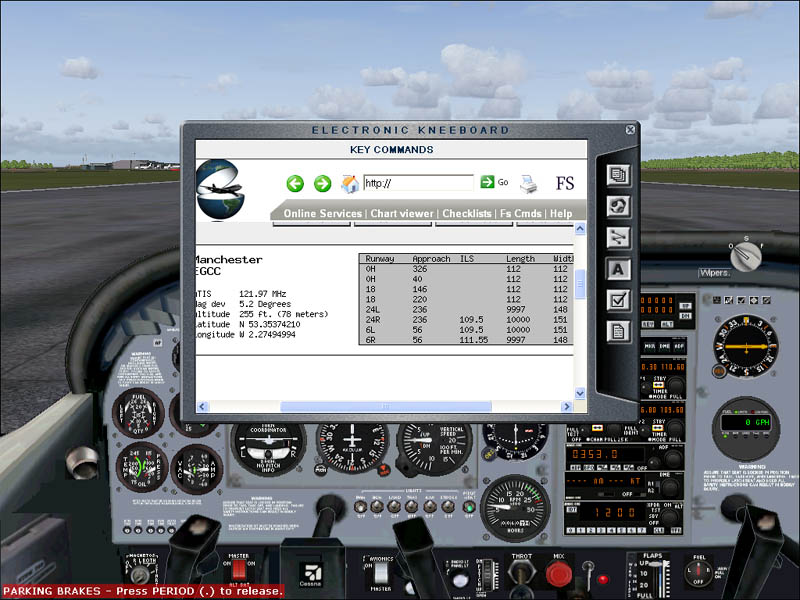Click the topmost stacked pages kneeboard sidebar icon
800x600 pixels.
coord(618,175)
